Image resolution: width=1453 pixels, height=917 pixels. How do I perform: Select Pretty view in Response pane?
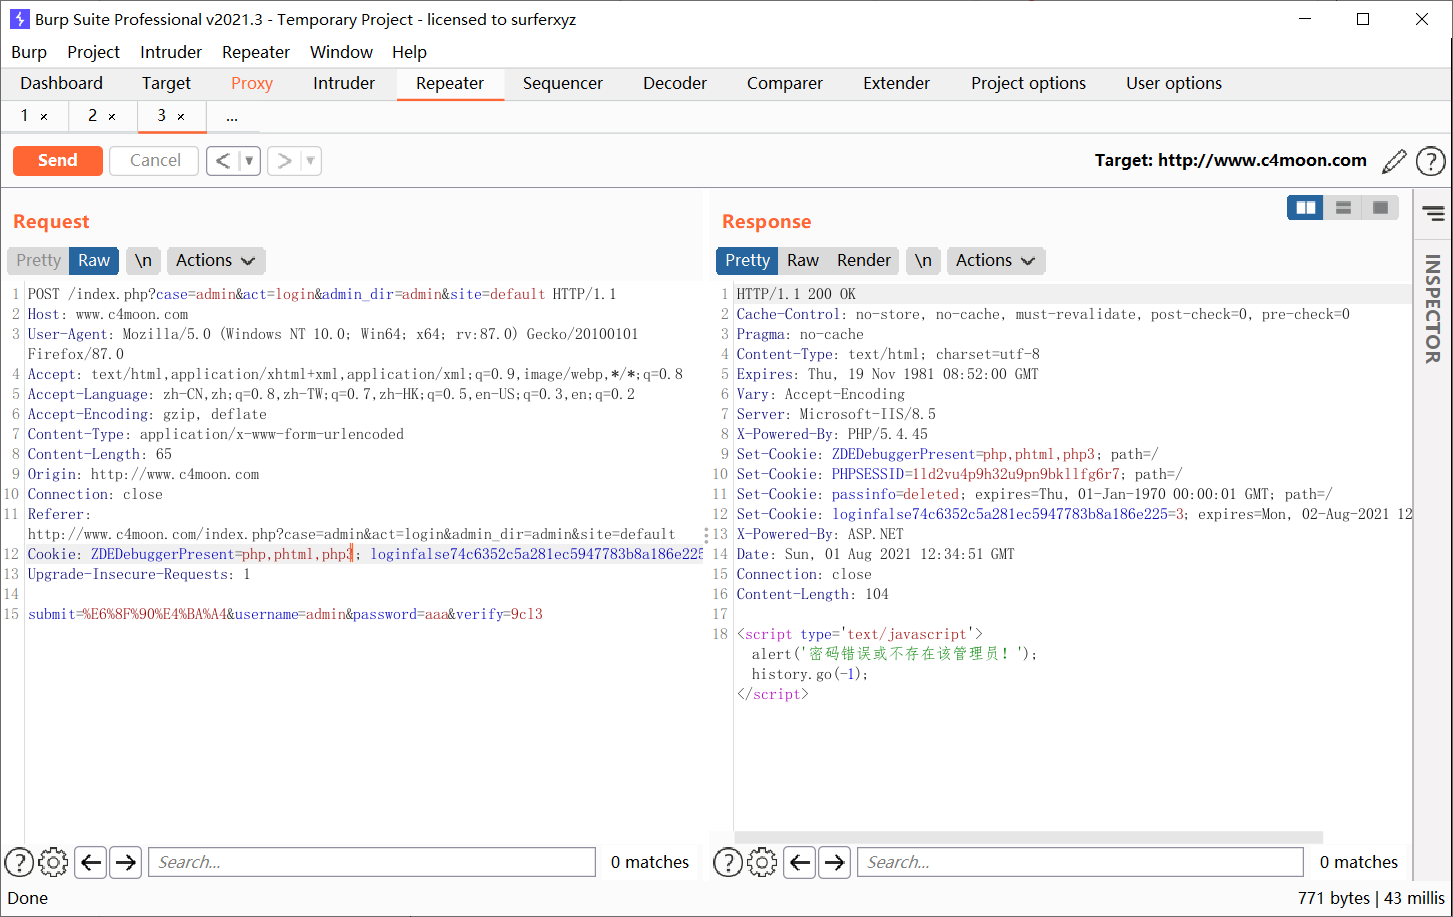coord(748,261)
